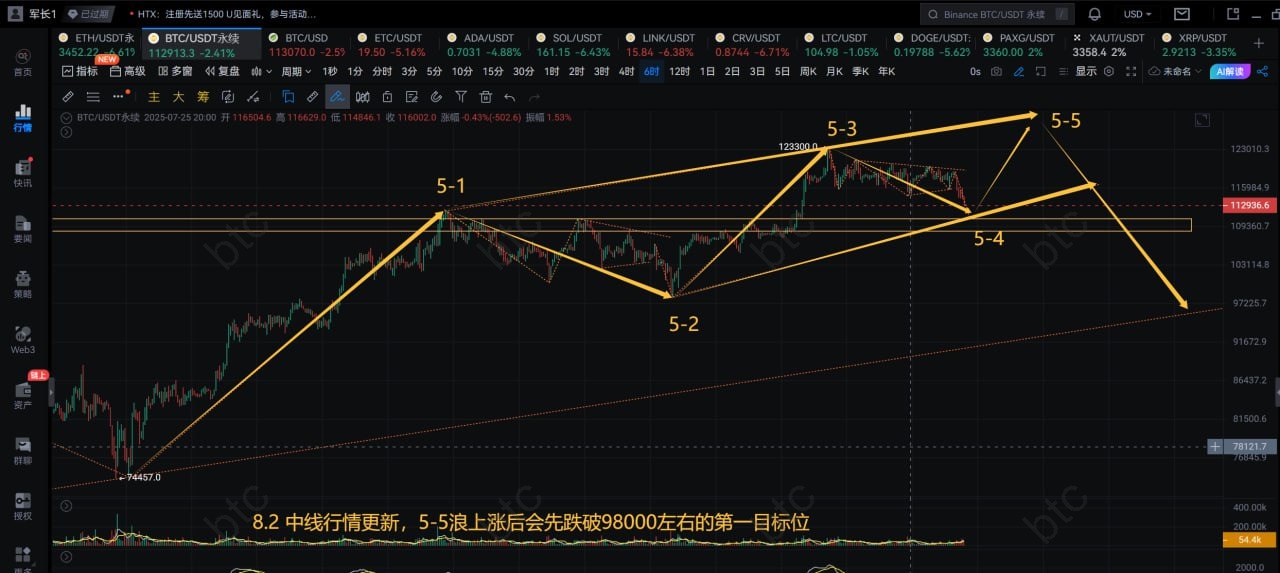Open the 授权 authorization sidebar item
Image resolution: width=1280 pixels, height=573 pixels.
tap(22, 505)
